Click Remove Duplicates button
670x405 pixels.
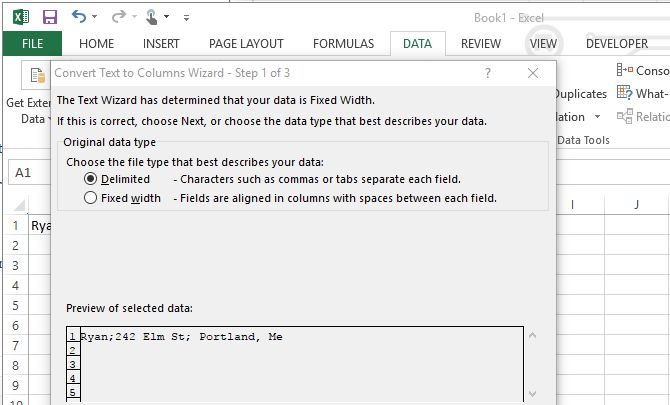pos(580,94)
